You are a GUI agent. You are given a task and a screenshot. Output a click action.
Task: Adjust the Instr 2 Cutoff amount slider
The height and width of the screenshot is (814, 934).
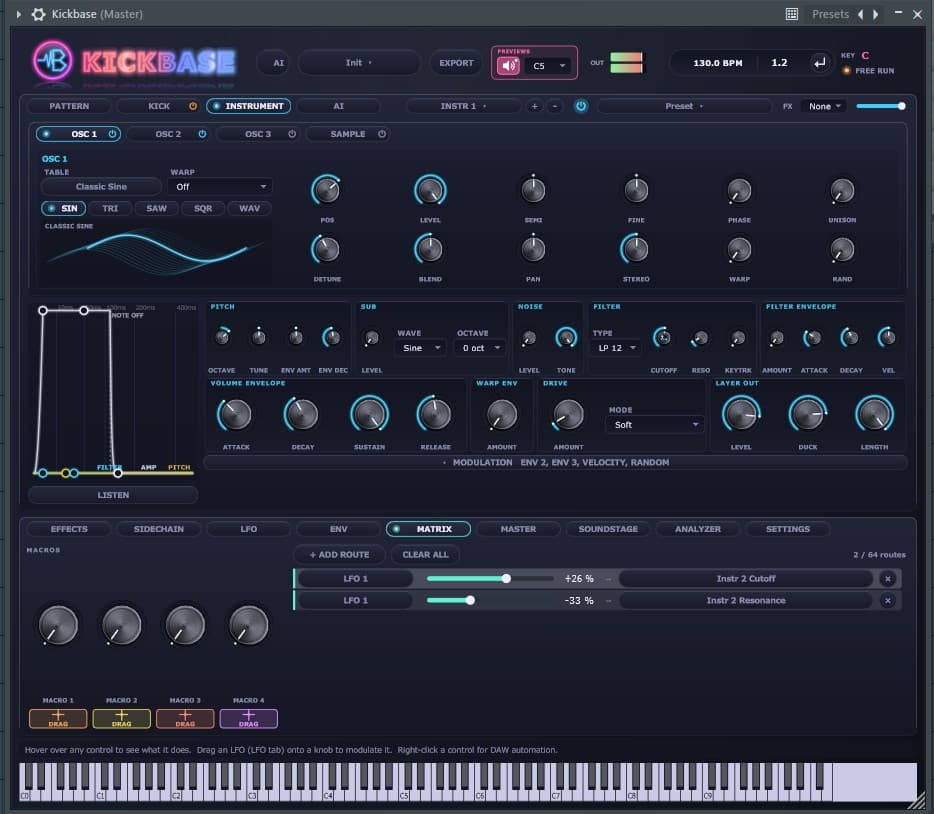pyautogui.click(x=490, y=578)
